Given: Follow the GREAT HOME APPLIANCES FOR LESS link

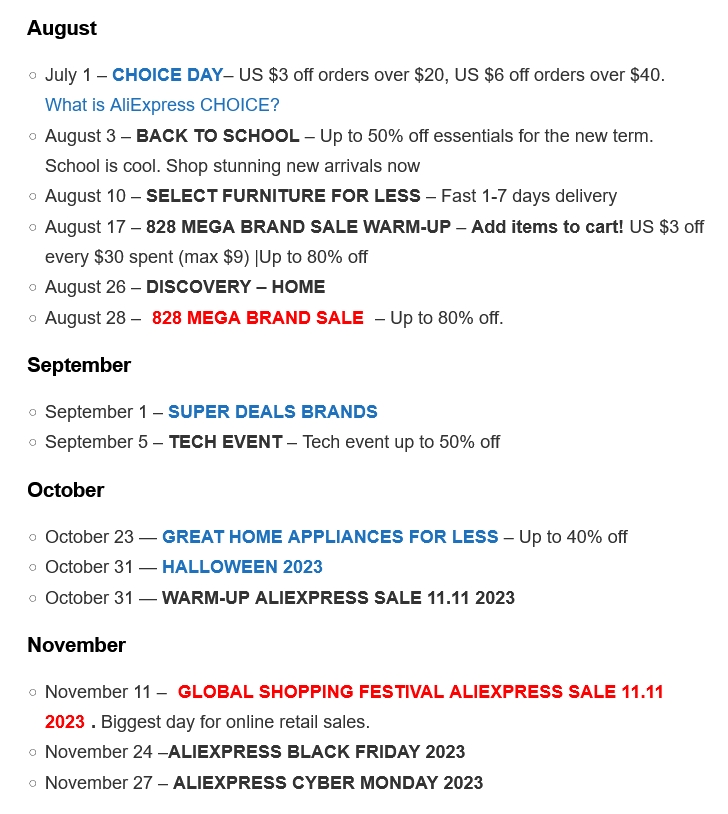Looking at the screenshot, I should 330,537.
